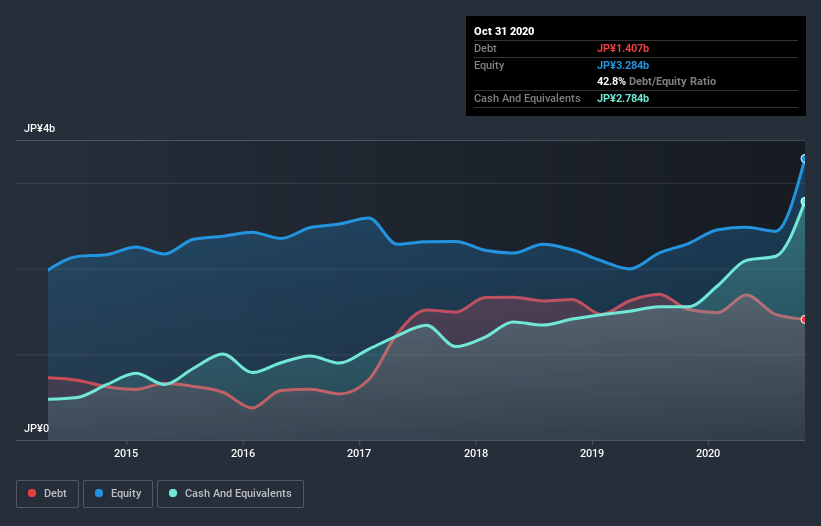Click the 2020 x-axis label

708,453
